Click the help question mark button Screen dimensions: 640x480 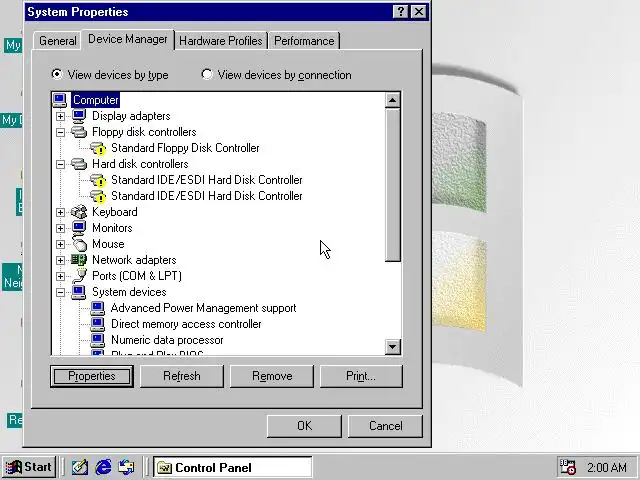pyautogui.click(x=400, y=12)
